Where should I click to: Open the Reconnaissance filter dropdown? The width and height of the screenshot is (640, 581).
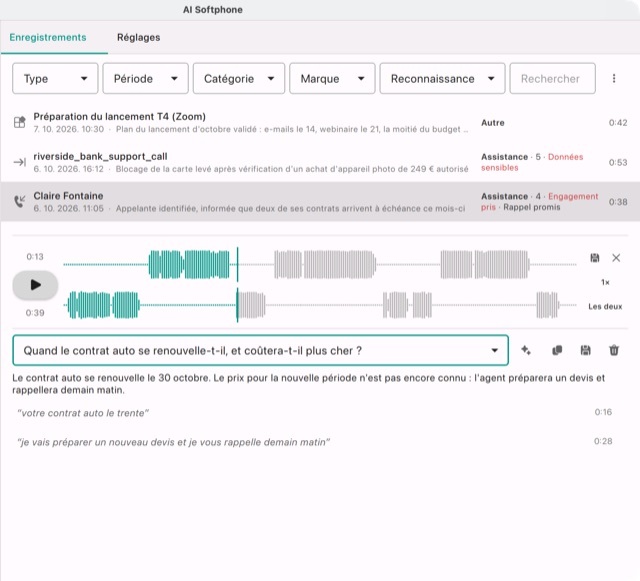(442, 78)
